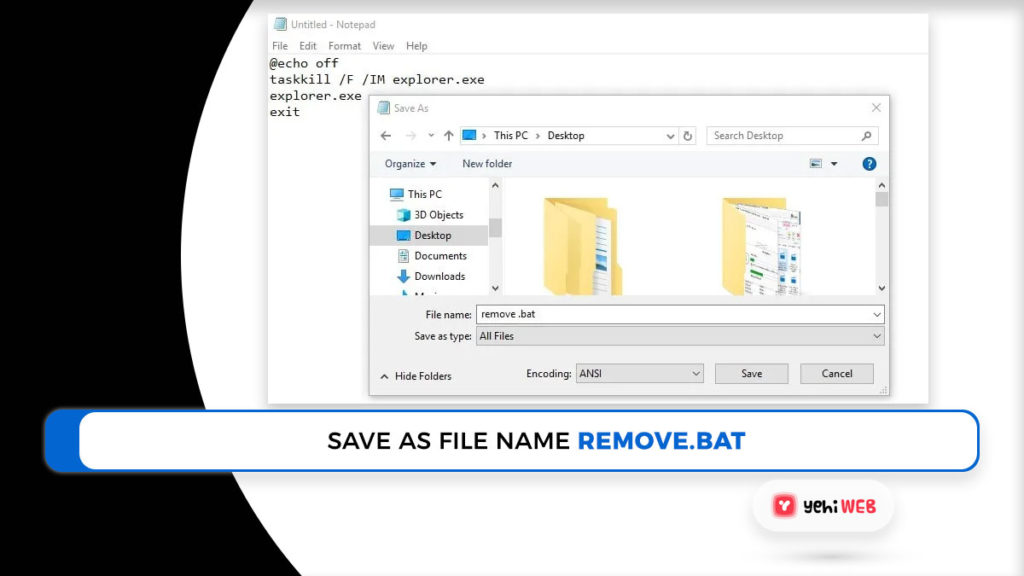Click the change view icon

point(816,164)
